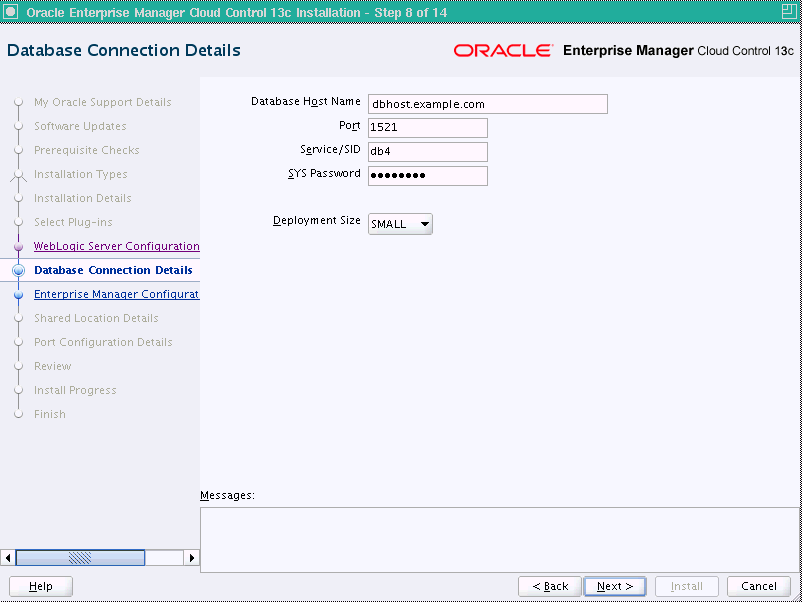Click the Messages label
802x602 pixels.
pyautogui.click(x=227, y=495)
